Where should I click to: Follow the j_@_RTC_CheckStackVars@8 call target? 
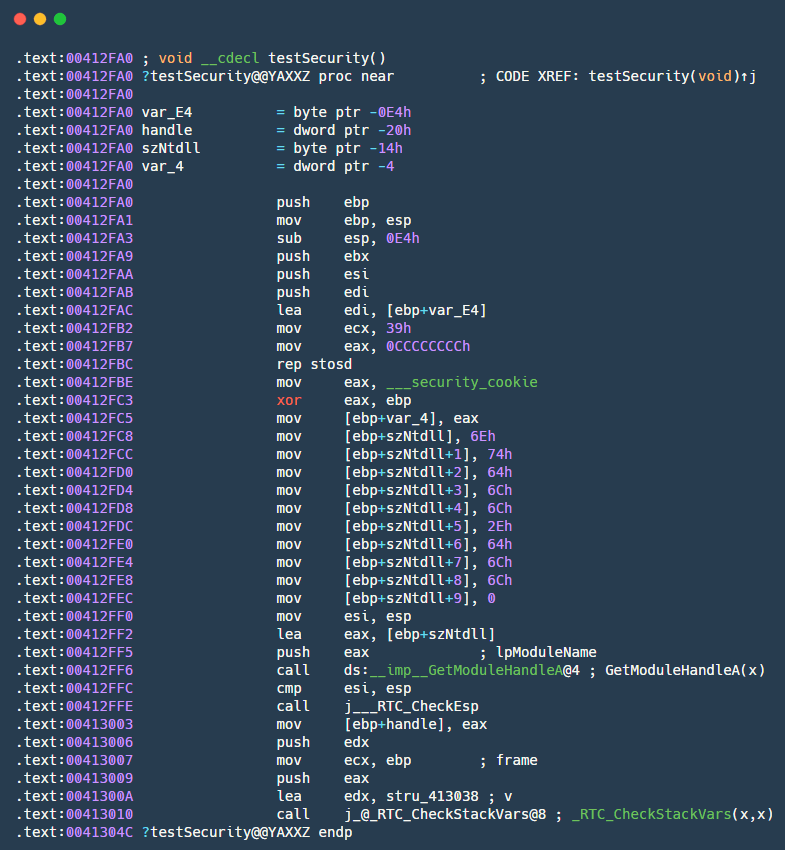point(445,814)
